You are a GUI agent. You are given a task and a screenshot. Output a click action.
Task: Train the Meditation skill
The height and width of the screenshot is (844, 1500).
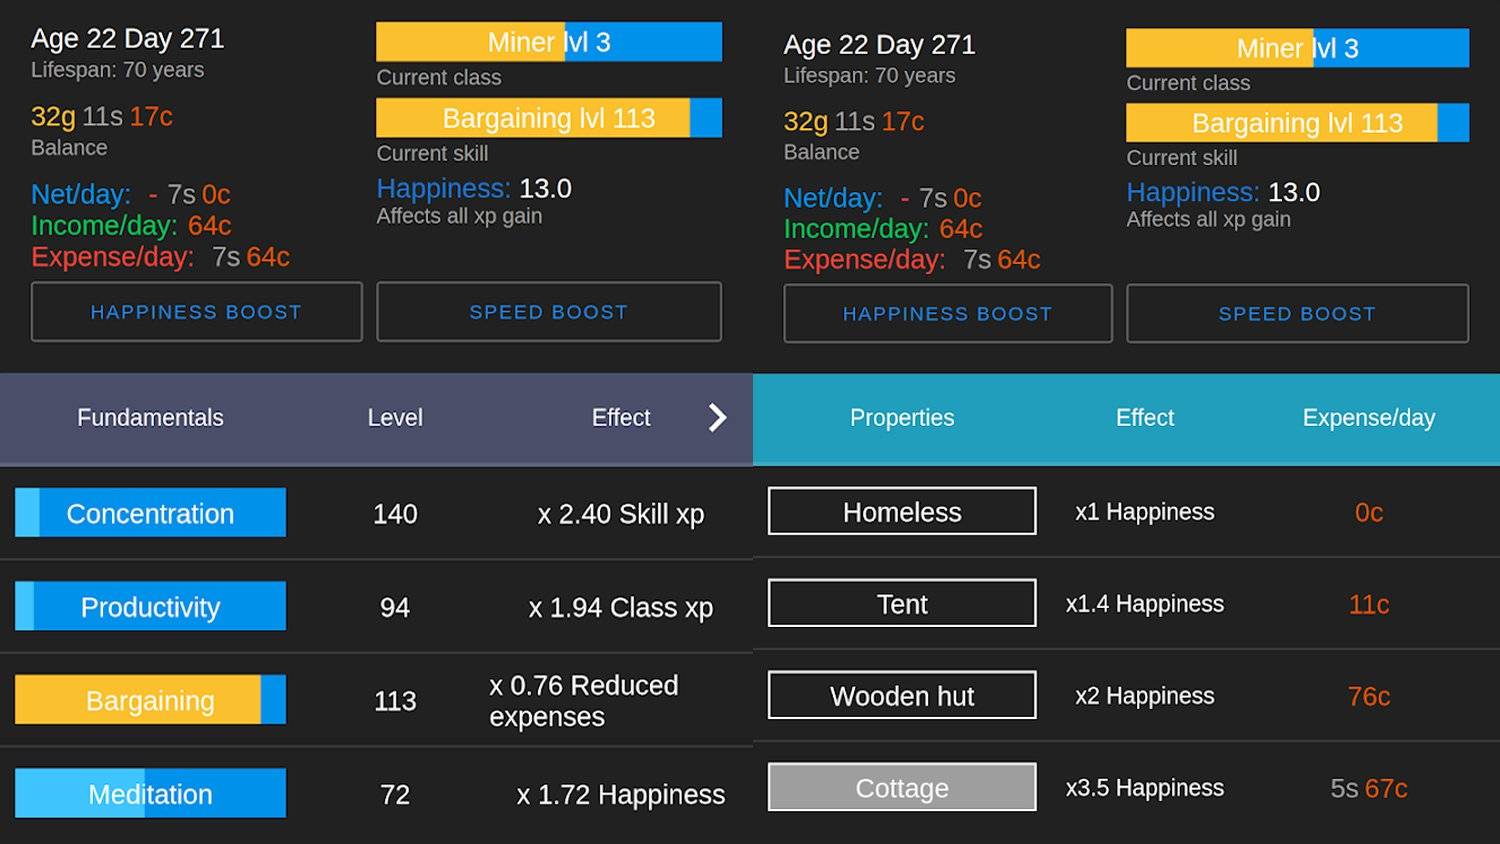tap(150, 793)
